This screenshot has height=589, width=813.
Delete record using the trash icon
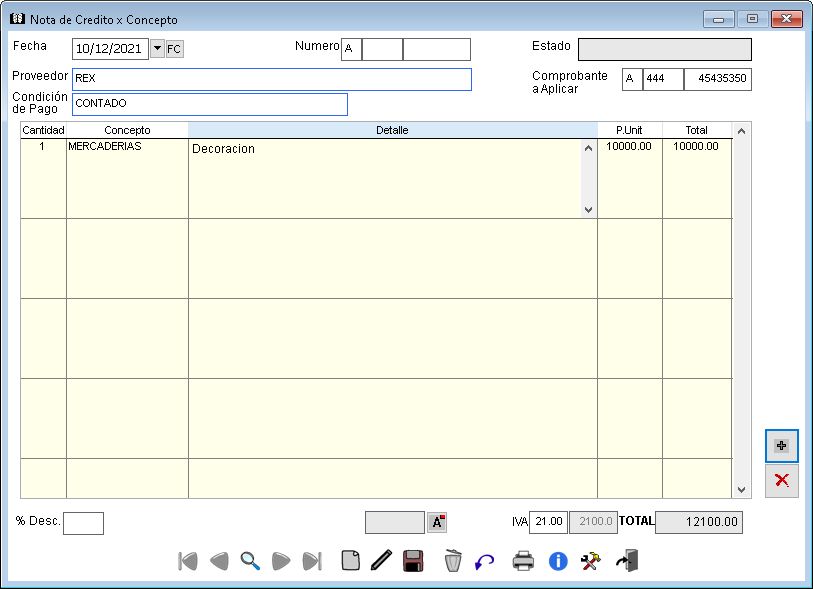(x=453, y=561)
